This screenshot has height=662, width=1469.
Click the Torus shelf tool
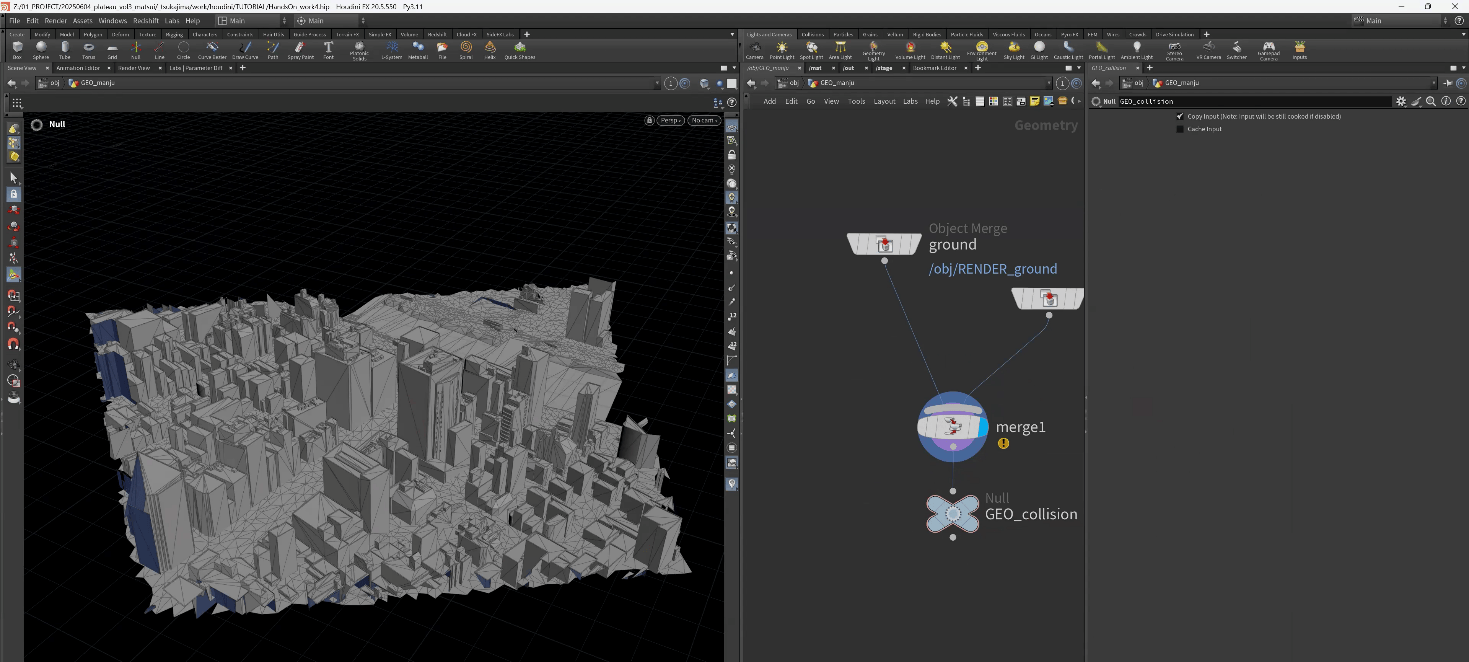click(x=89, y=47)
